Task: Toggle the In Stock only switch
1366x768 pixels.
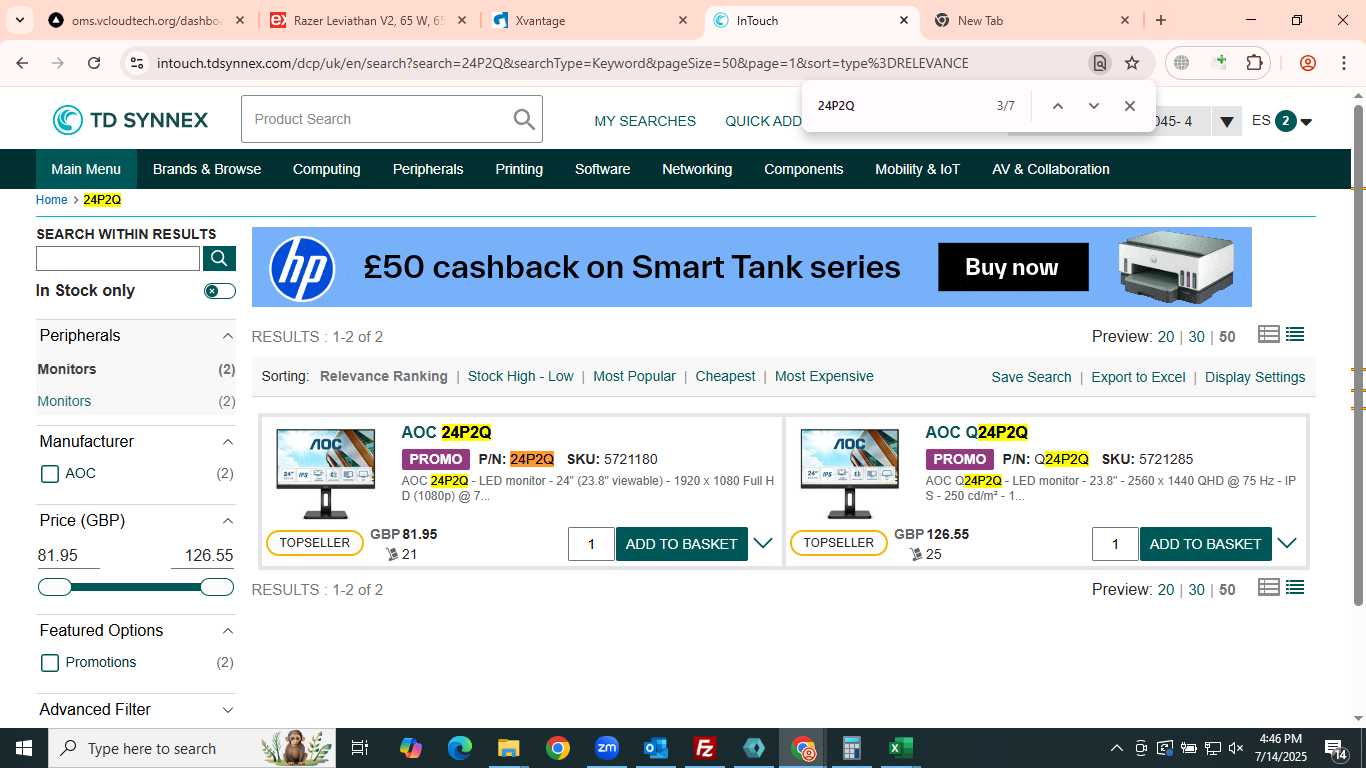Action: tap(220, 291)
